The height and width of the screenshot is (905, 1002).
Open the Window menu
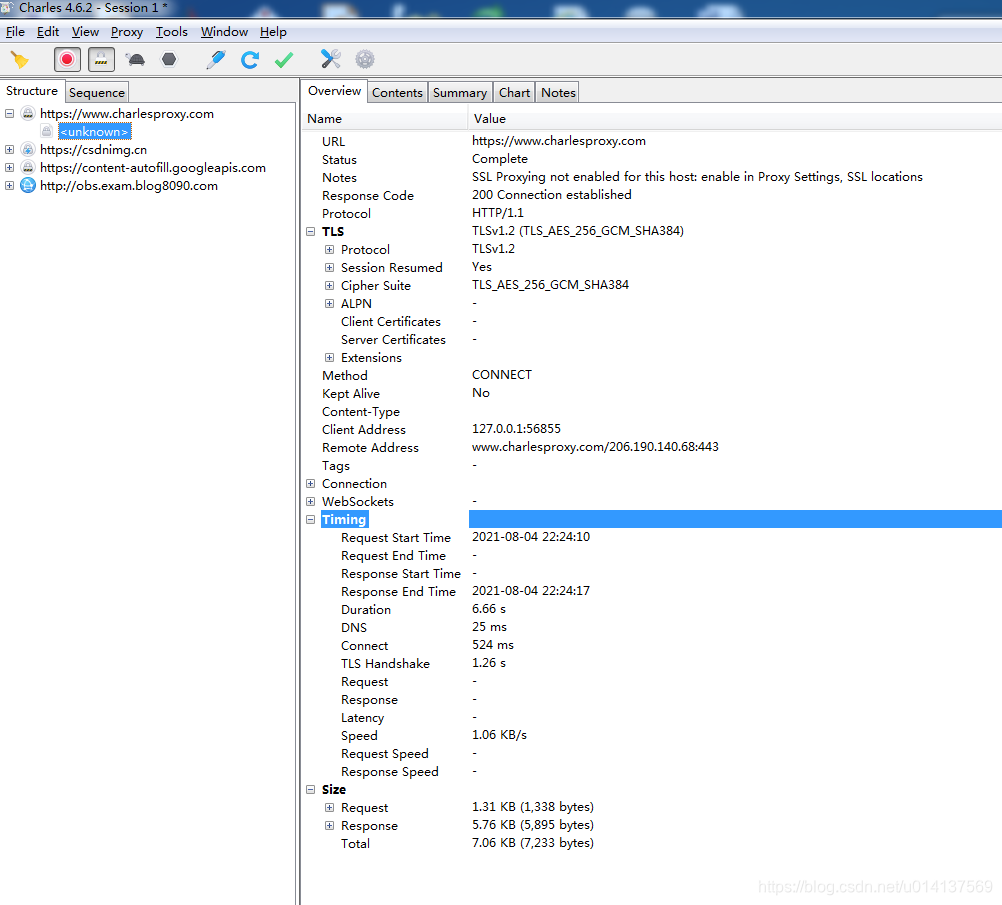point(224,32)
